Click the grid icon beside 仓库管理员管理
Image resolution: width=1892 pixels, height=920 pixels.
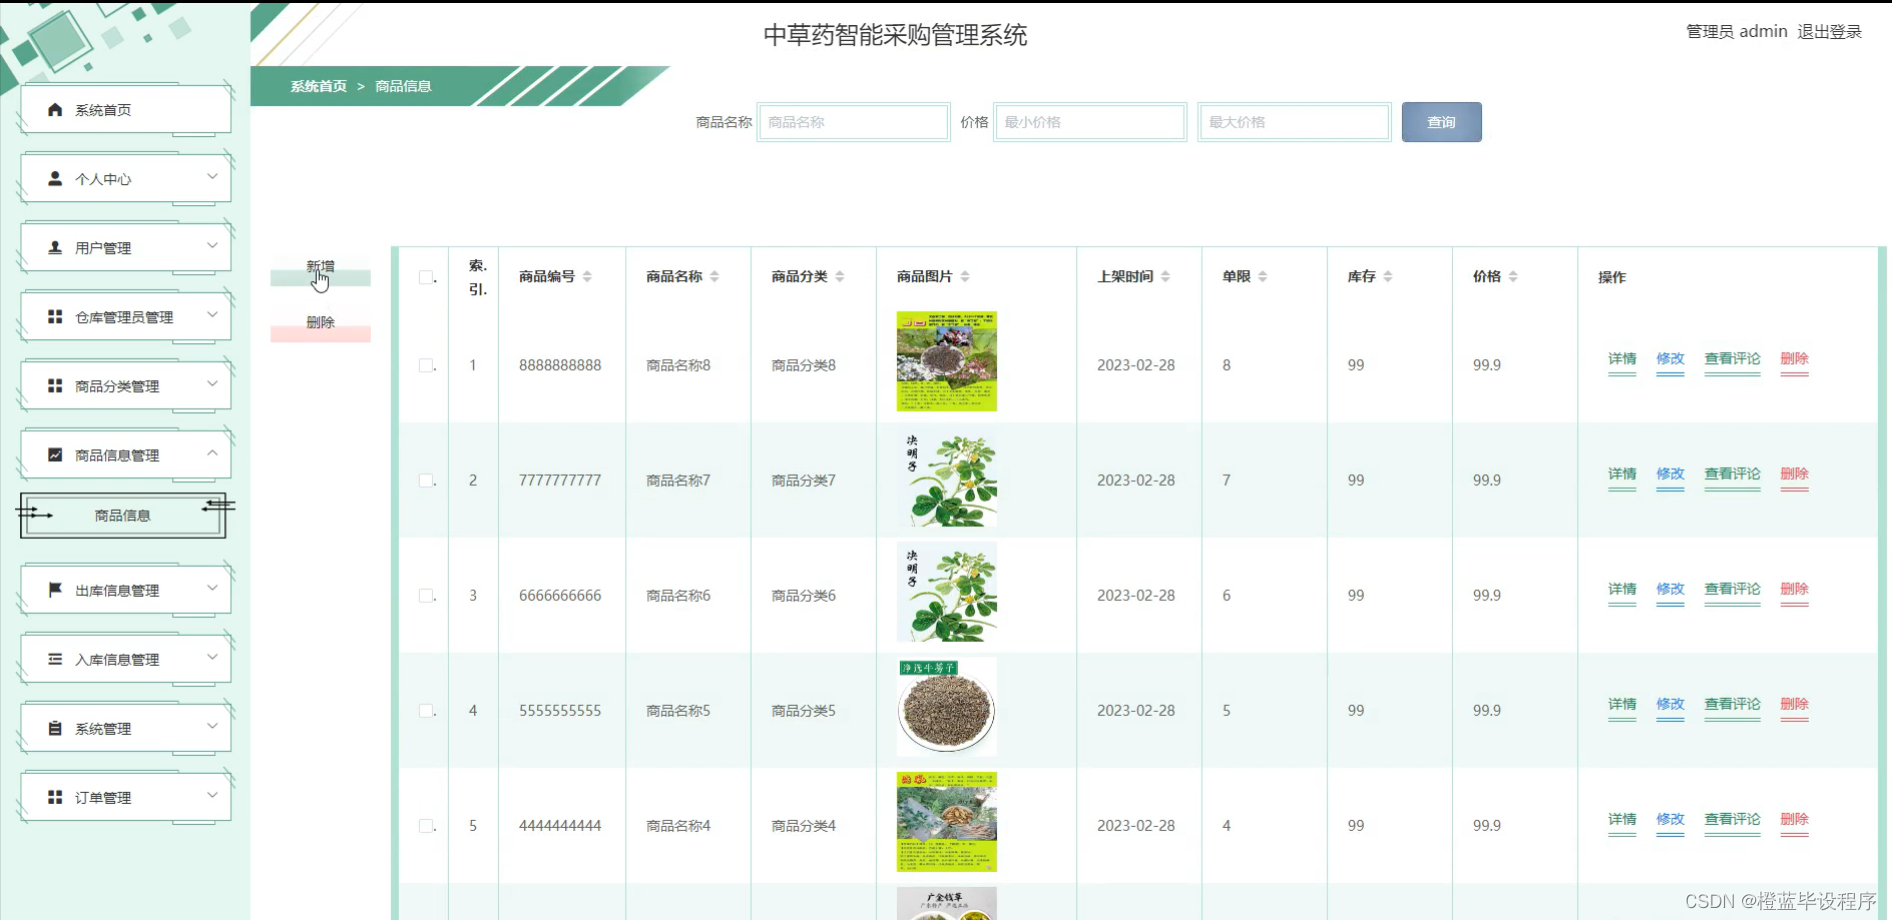coord(55,317)
